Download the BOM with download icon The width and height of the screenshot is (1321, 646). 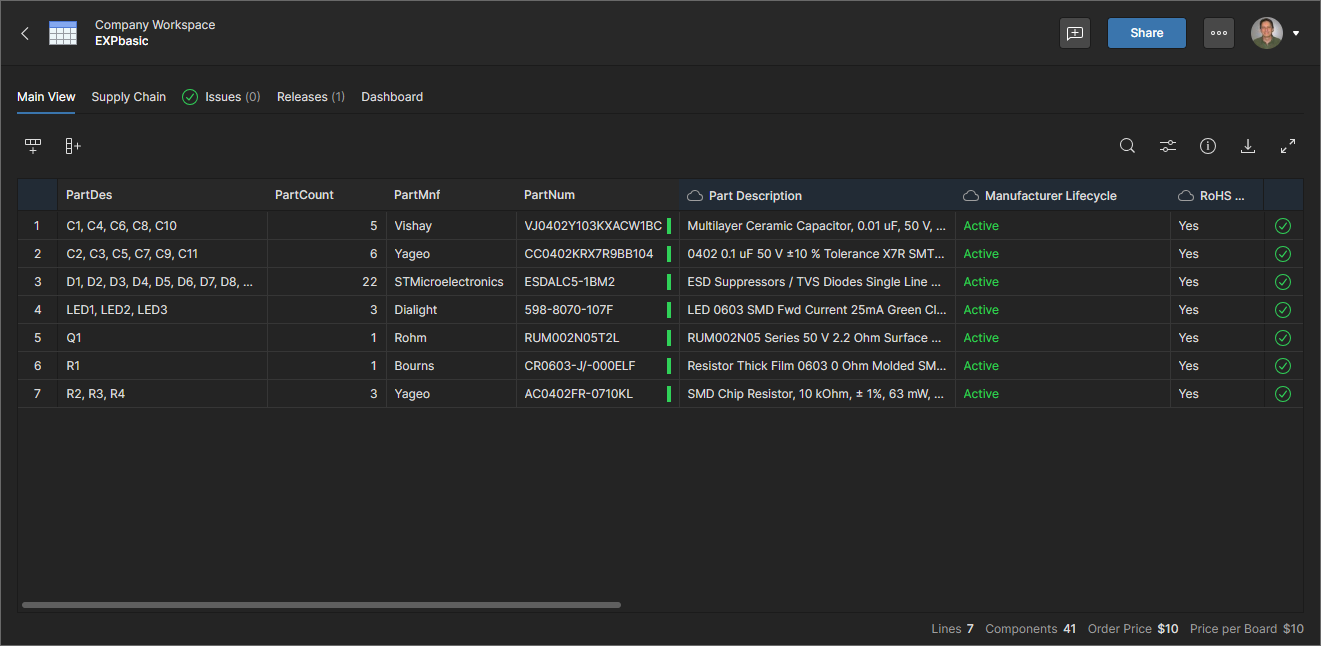click(1248, 146)
